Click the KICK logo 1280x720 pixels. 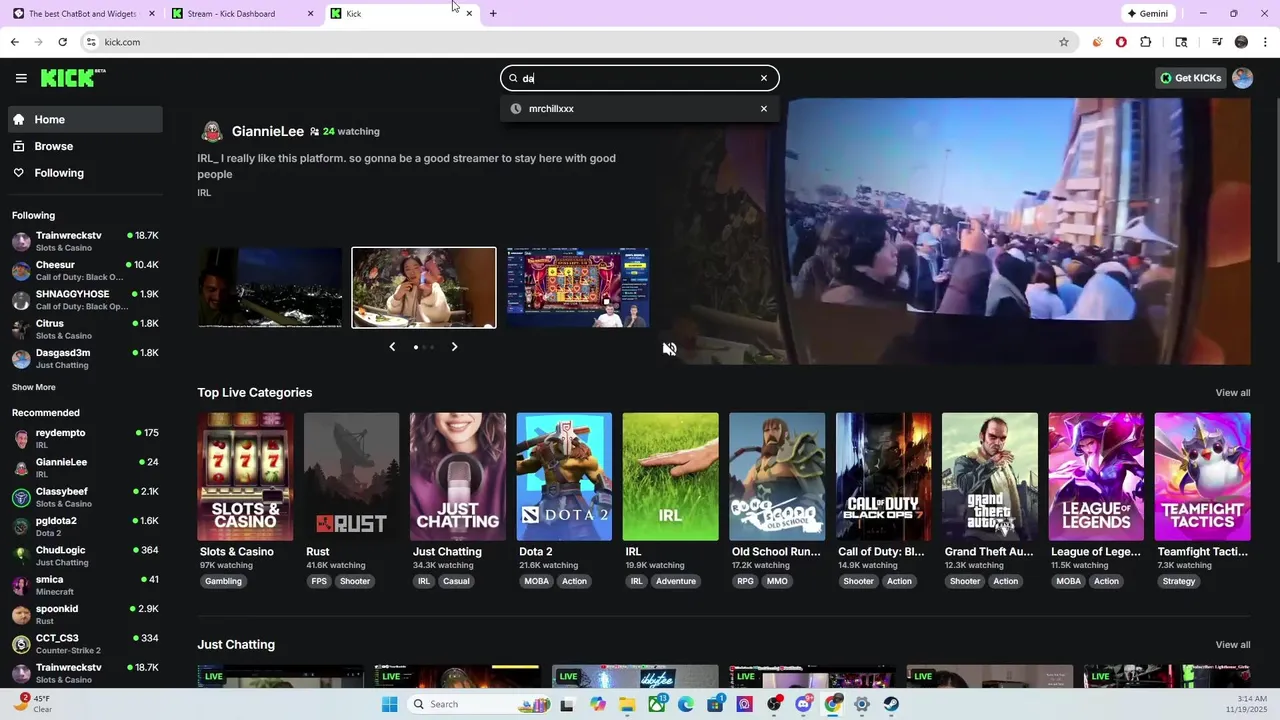(x=73, y=78)
